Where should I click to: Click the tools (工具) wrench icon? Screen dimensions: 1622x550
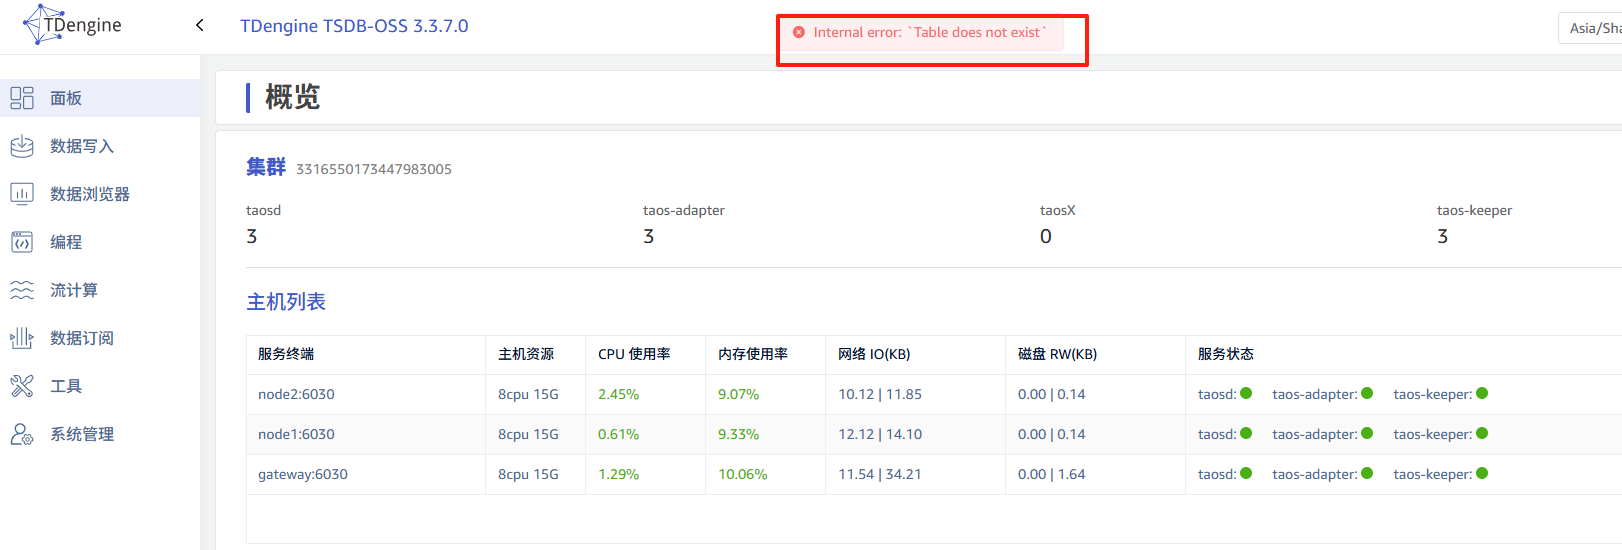click(22, 386)
